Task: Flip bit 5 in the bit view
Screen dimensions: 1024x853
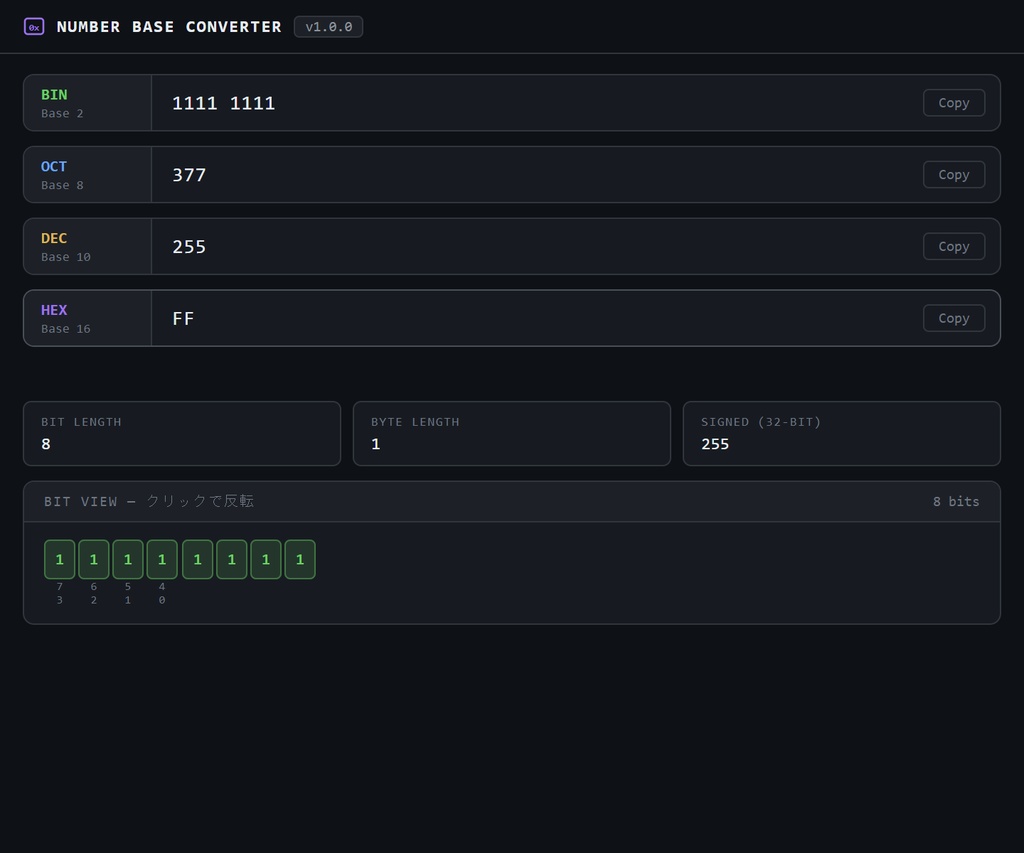Action: click(128, 559)
